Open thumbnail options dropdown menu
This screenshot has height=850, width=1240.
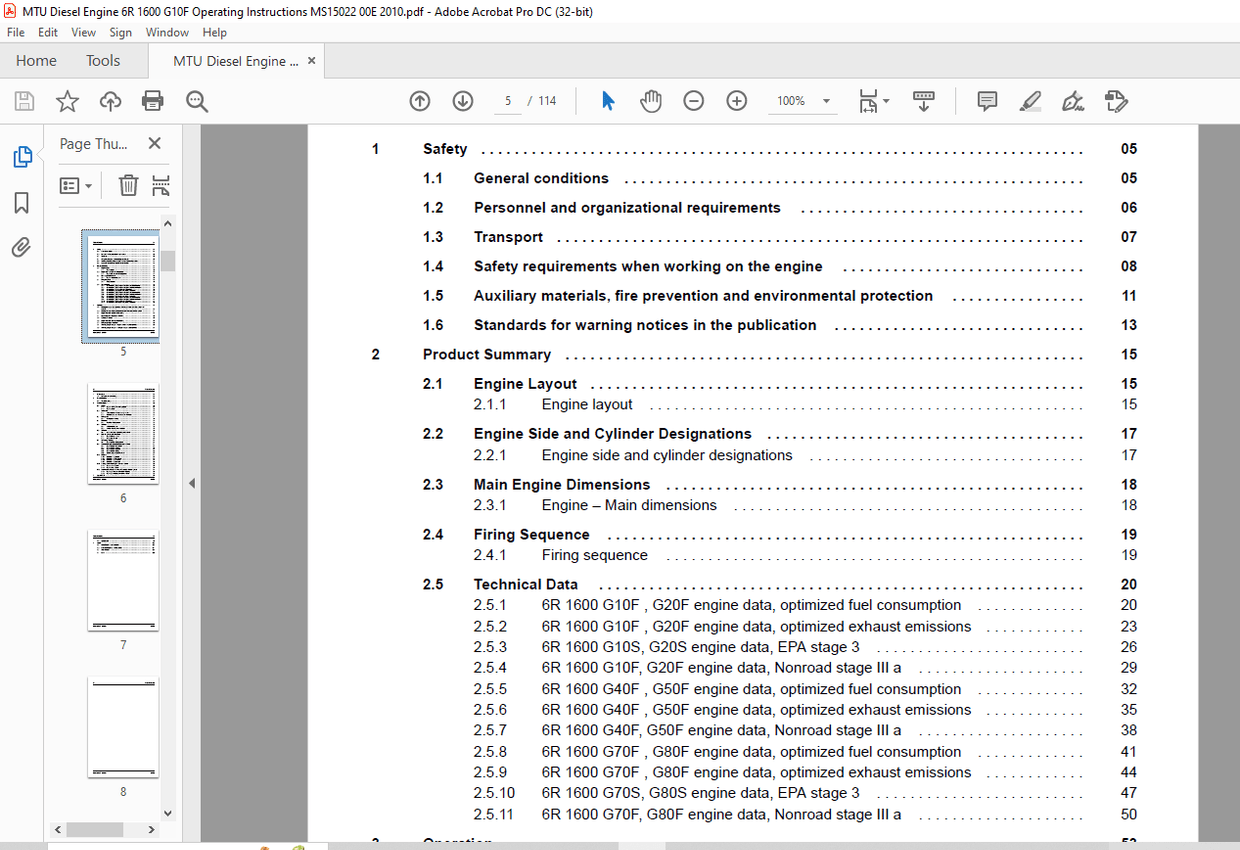point(76,186)
